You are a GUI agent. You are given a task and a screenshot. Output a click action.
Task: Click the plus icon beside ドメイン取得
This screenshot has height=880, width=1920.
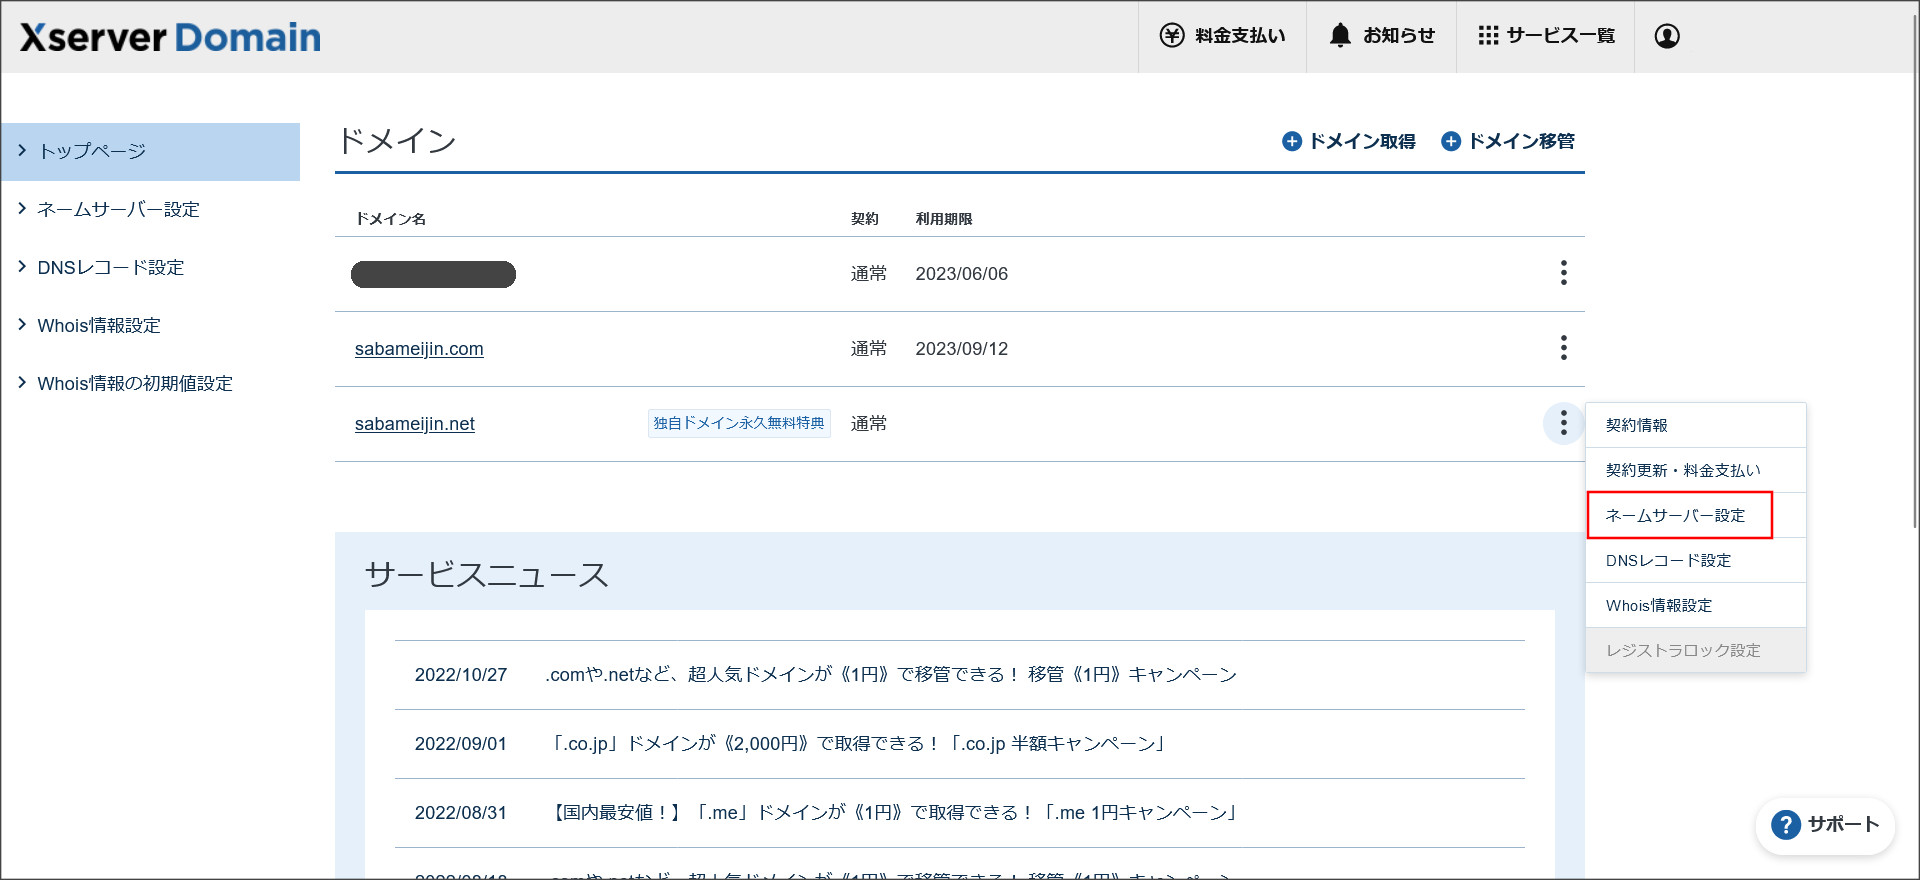tap(1292, 142)
